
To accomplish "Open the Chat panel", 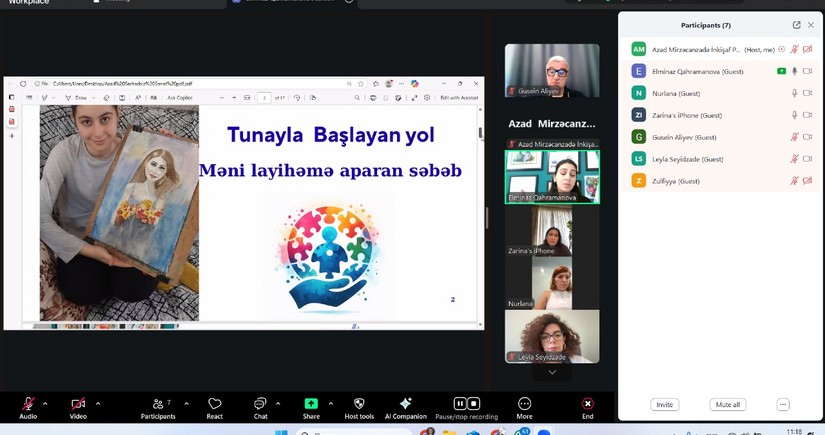I will click(x=260, y=408).
